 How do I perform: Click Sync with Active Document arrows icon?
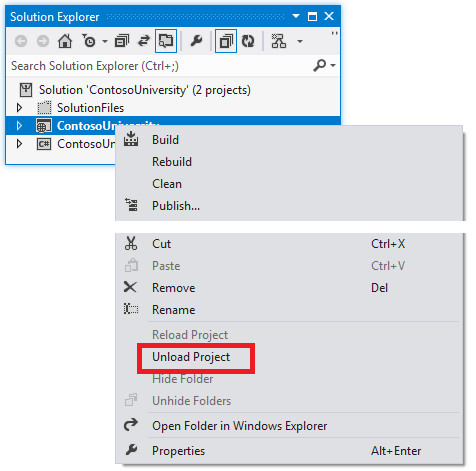(x=144, y=41)
